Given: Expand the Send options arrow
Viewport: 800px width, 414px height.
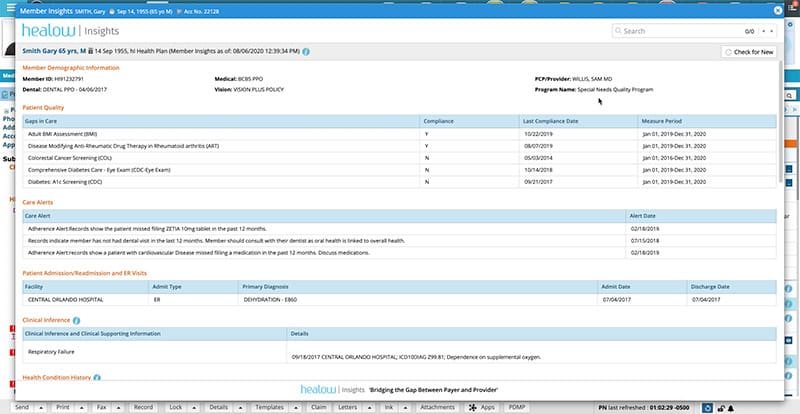Looking at the screenshot, I should pos(40,407).
